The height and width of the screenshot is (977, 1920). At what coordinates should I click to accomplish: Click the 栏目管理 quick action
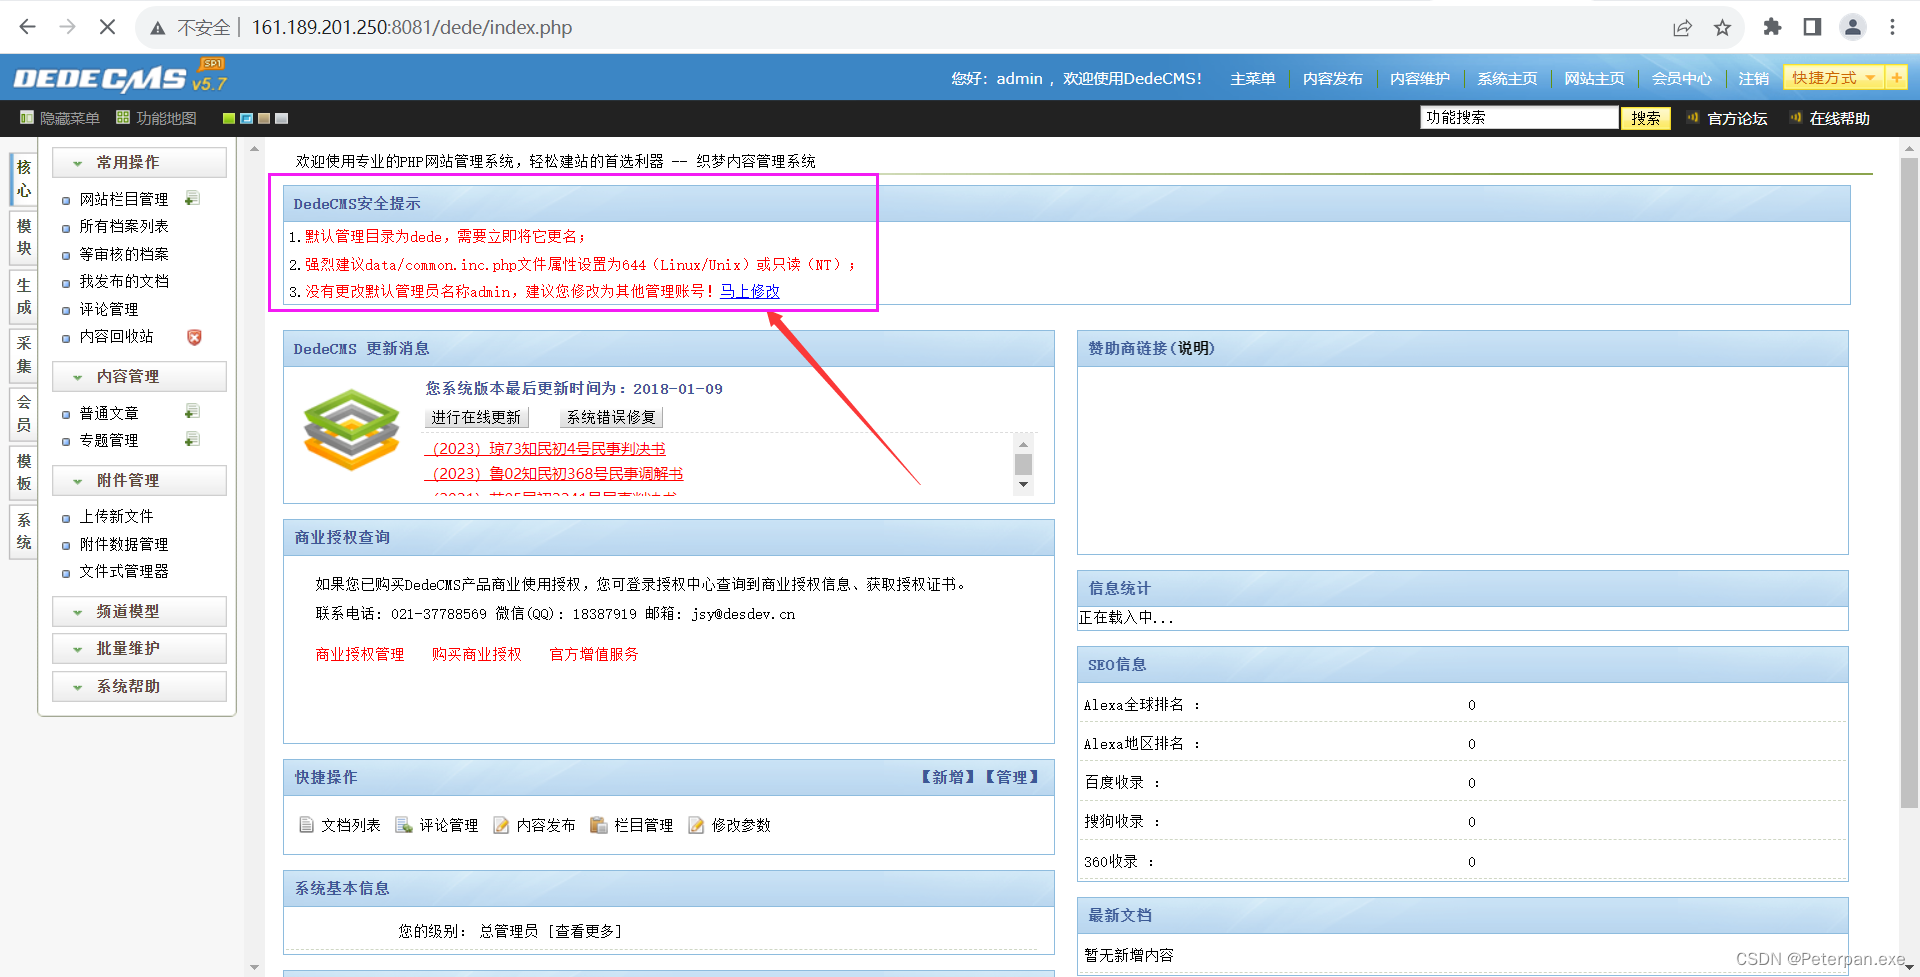coord(632,825)
